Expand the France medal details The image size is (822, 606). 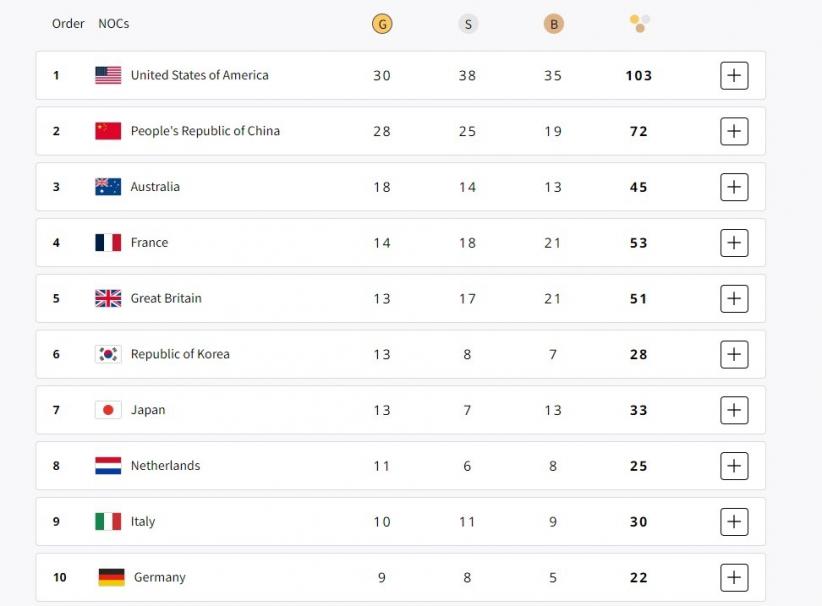(734, 243)
